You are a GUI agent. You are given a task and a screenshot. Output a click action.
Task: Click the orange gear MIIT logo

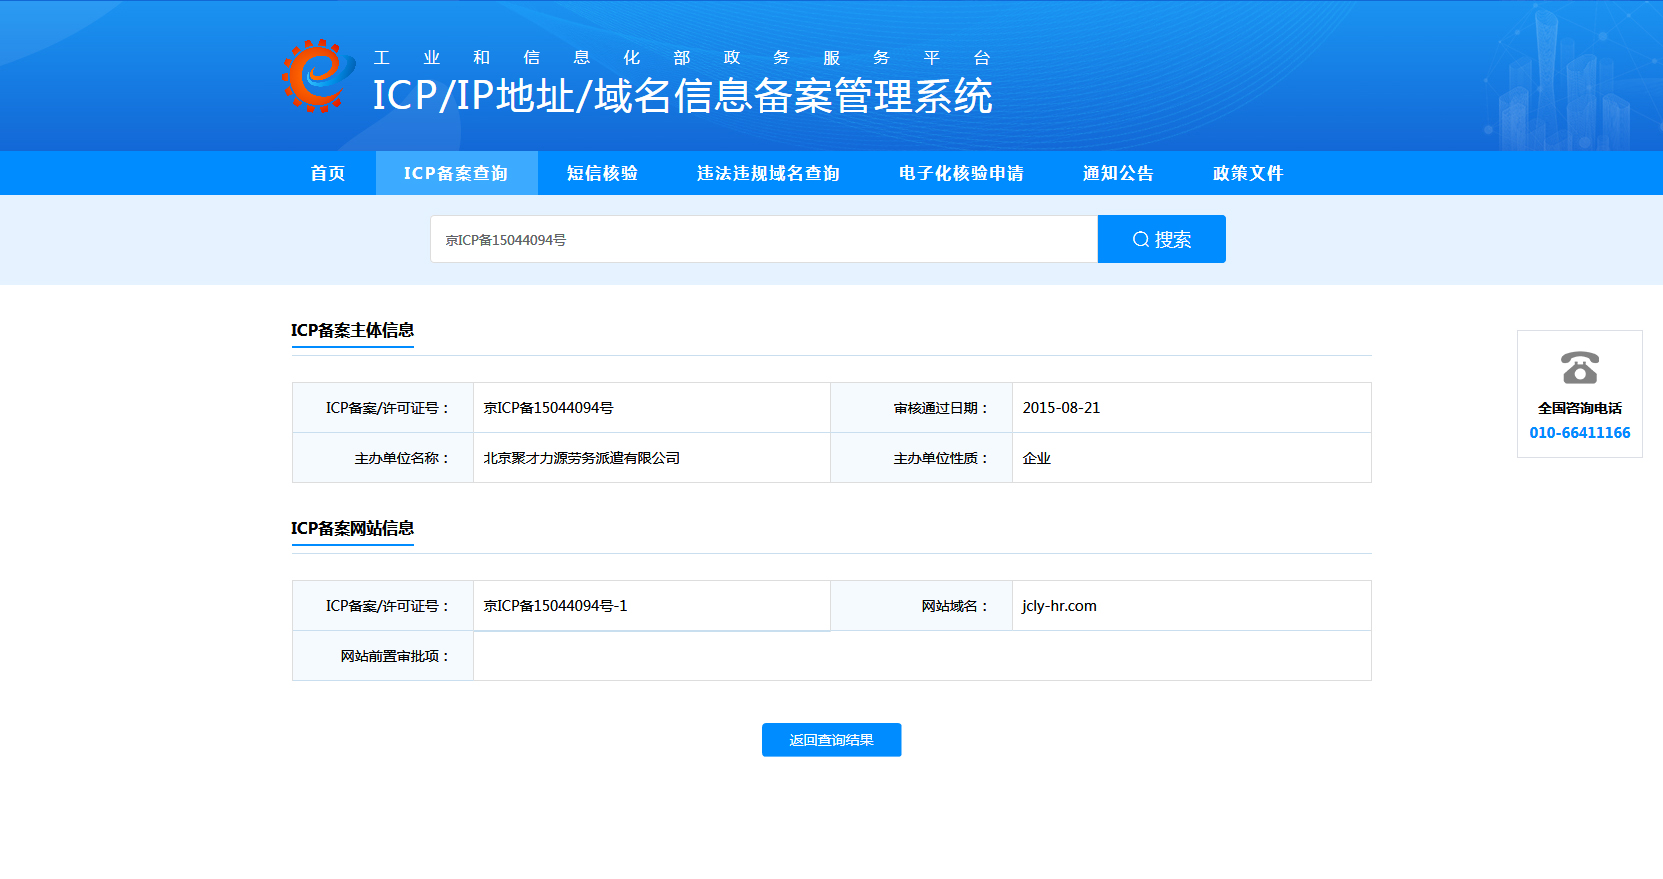[318, 76]
